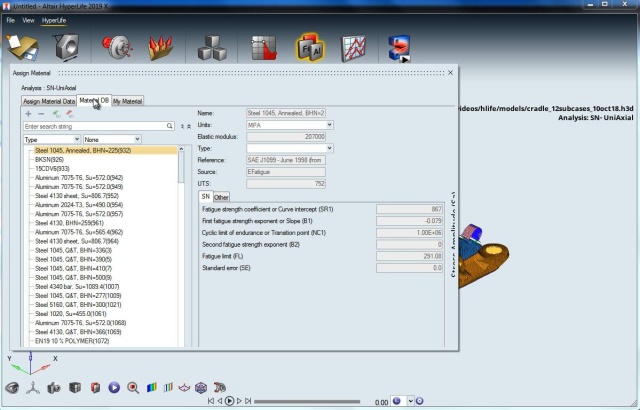Open the File menu
This screenshot has height=410, width=640.
click(11, 20)
